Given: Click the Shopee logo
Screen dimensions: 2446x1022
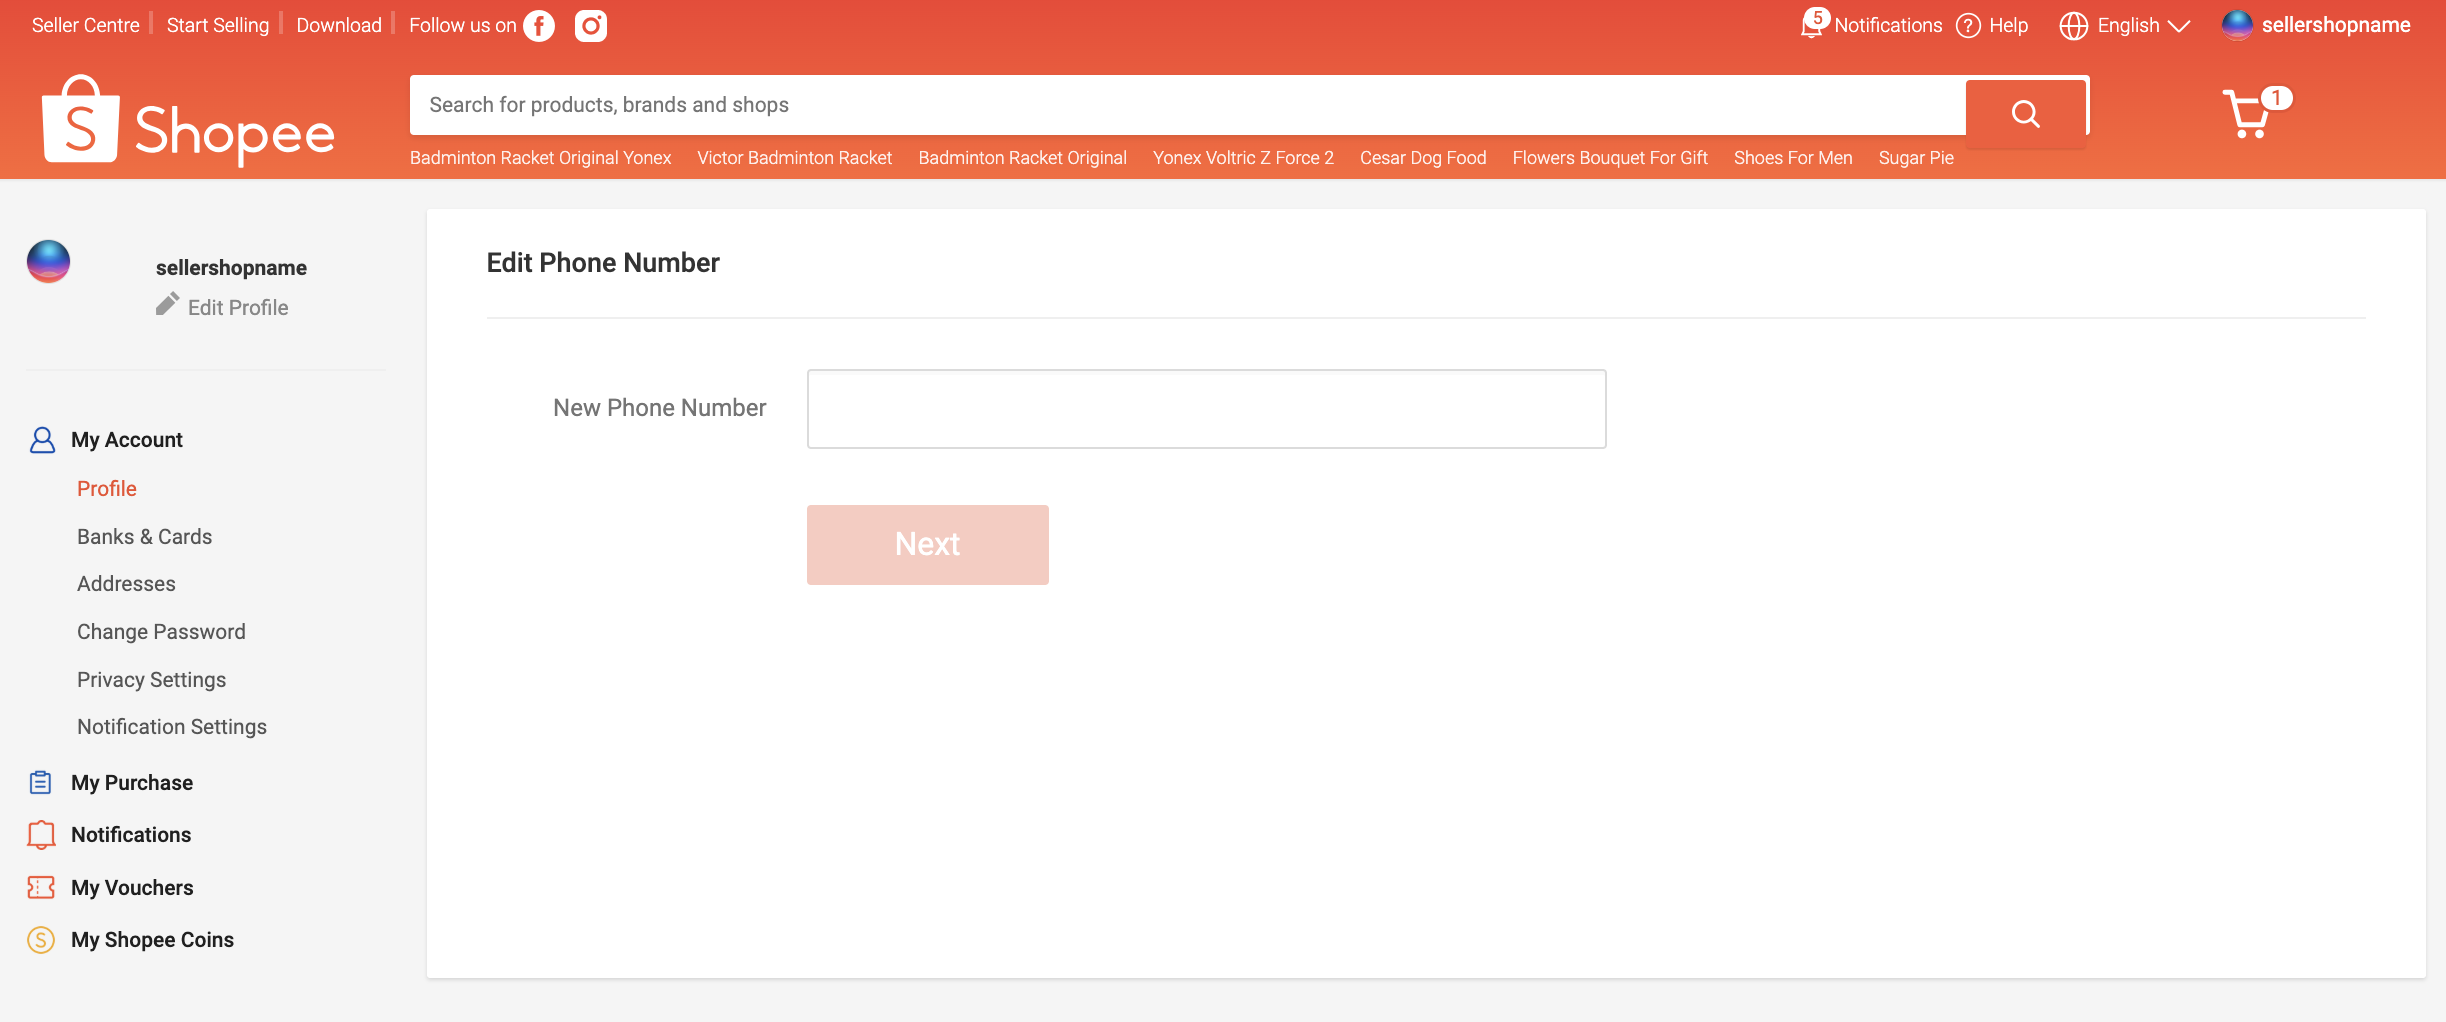Looking at the screenshot, I should tap(187, 120).
